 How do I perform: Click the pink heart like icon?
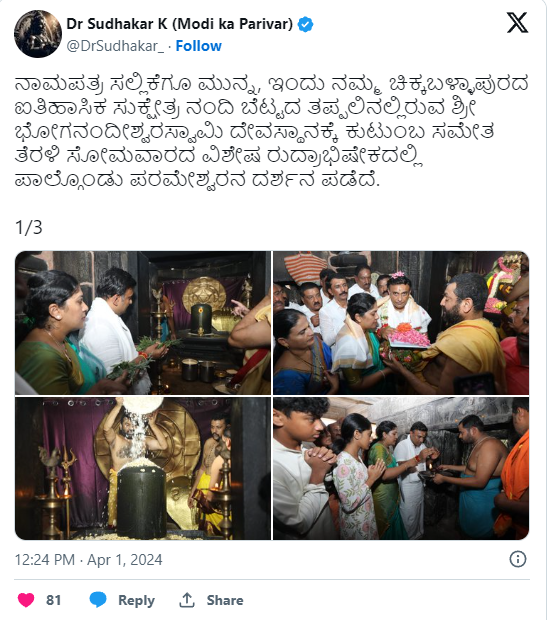pos(26,600)
